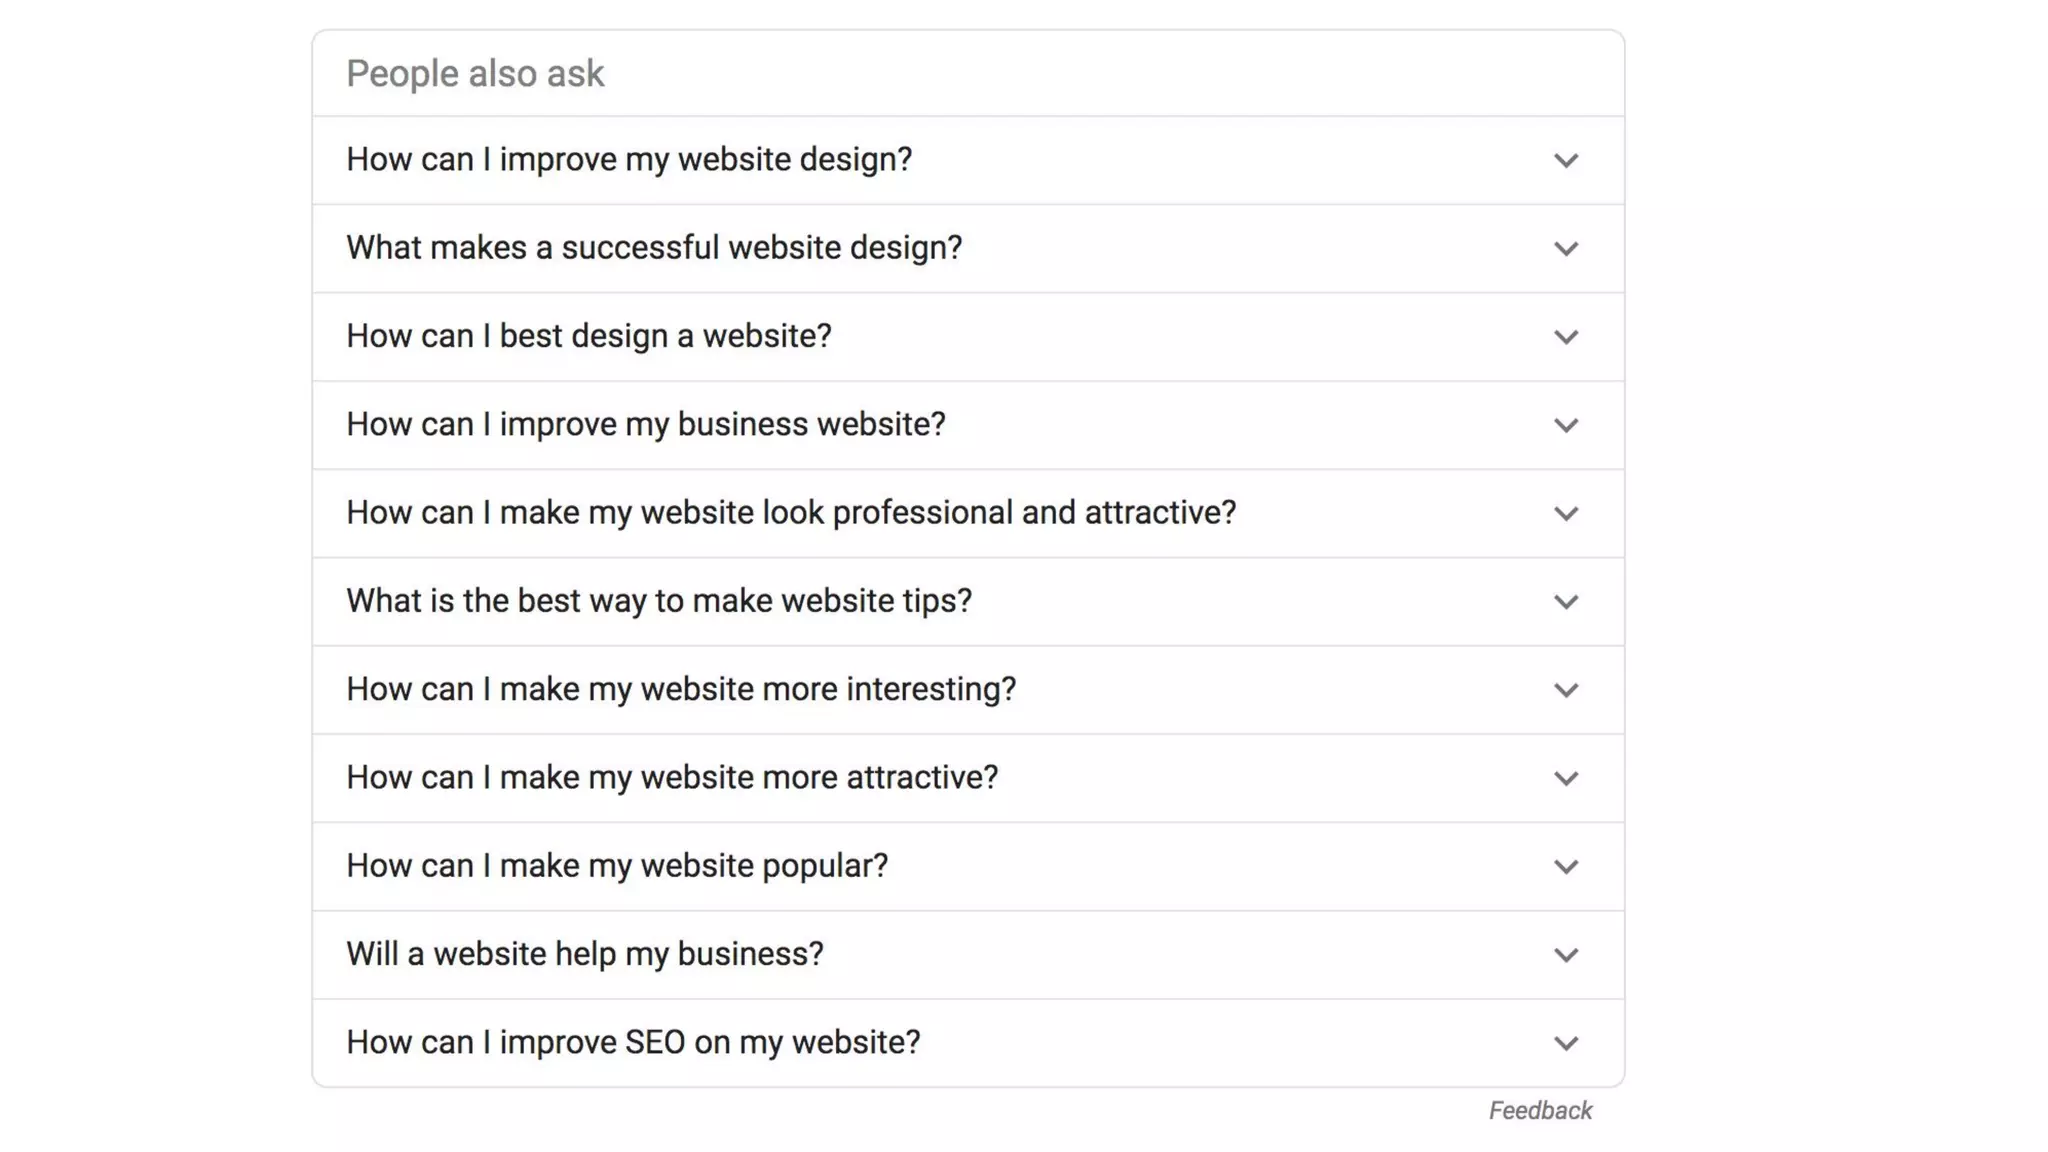Open arrow for "website more attractive" question
2048x1152 pixels.
pyautogui.click(x=1565, y=778)
